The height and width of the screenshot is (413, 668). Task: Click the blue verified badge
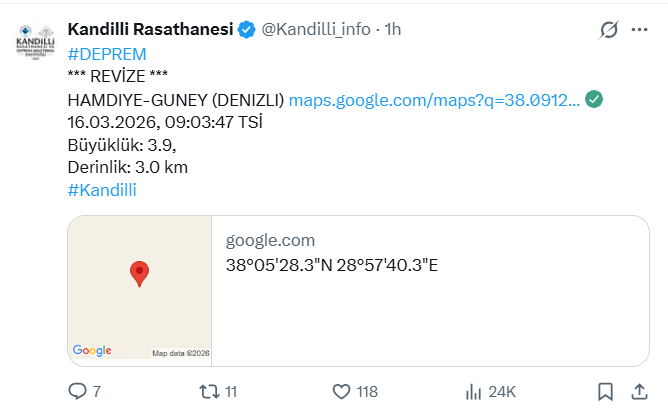(247, 30)
